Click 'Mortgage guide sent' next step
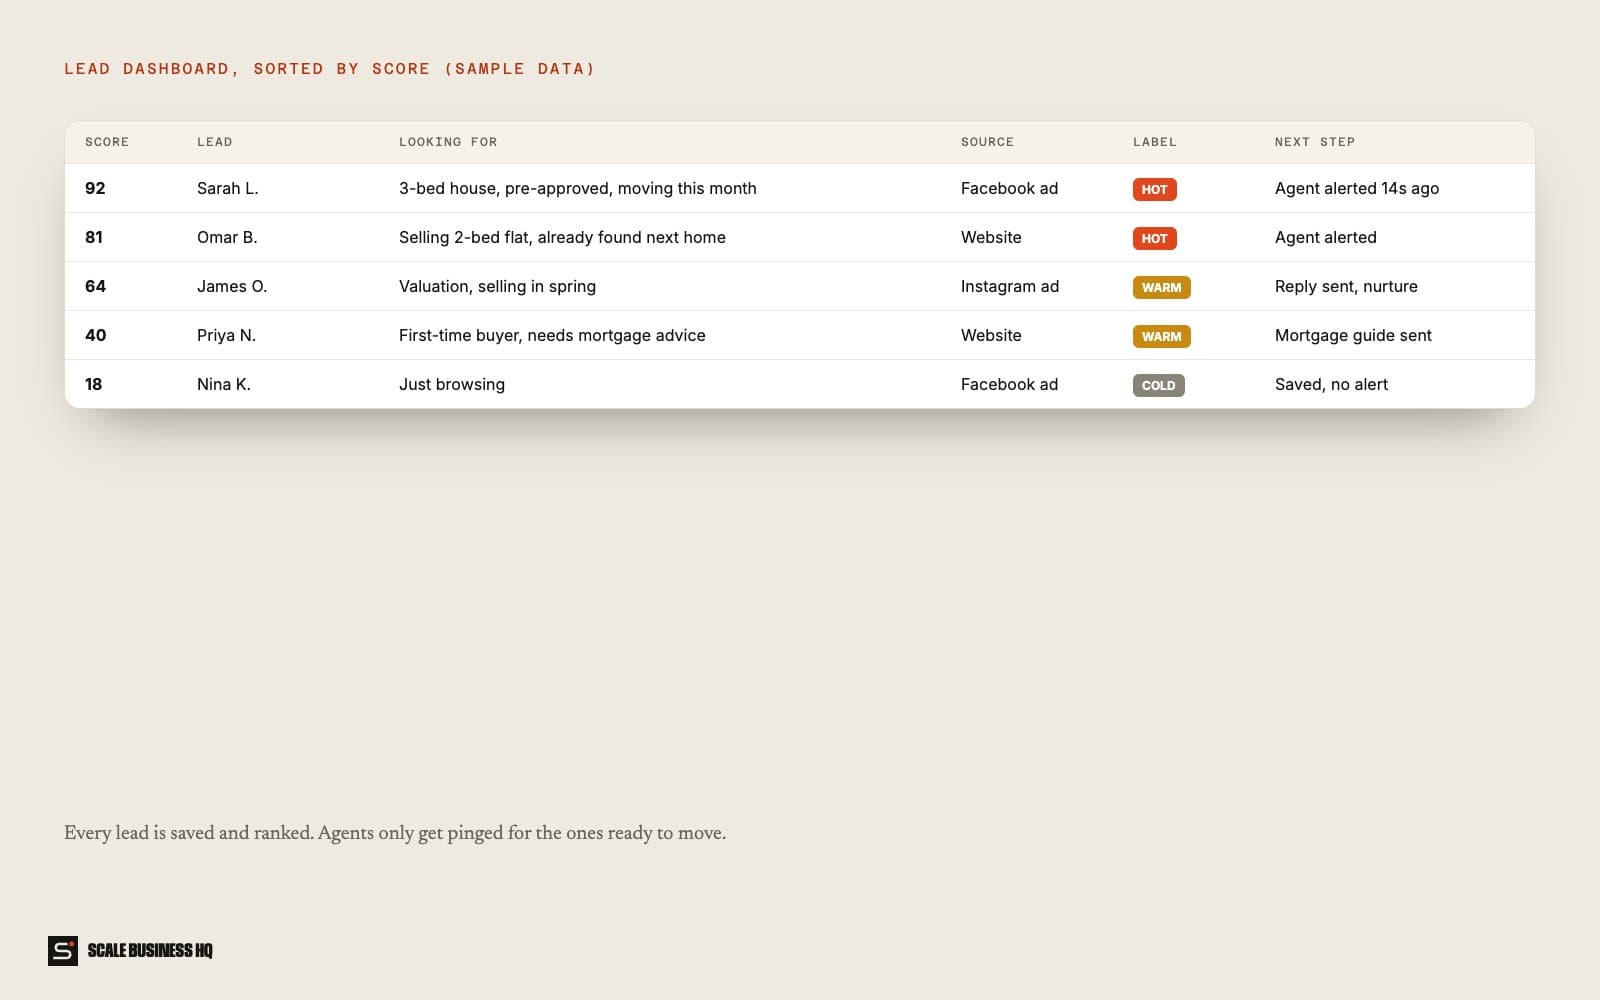The height and width of the screenshot is (1000, 1600). coord(1353,335)
